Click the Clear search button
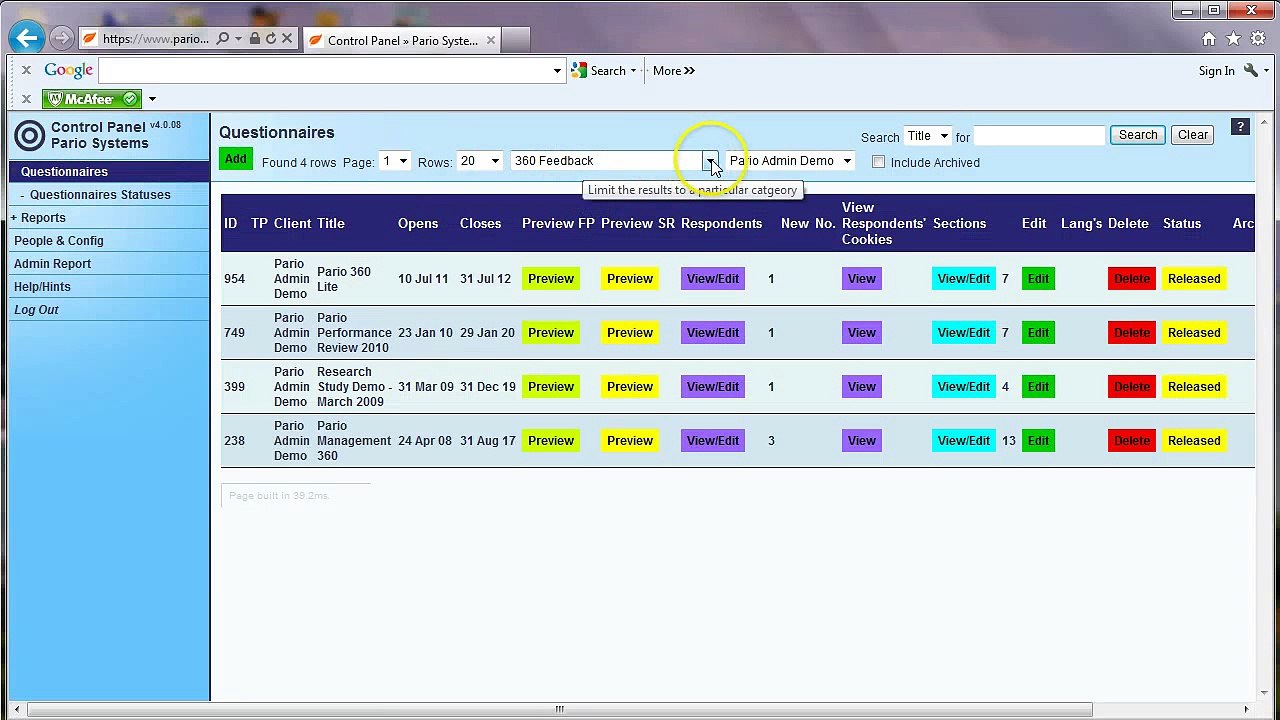 [x=1193, y=135]
